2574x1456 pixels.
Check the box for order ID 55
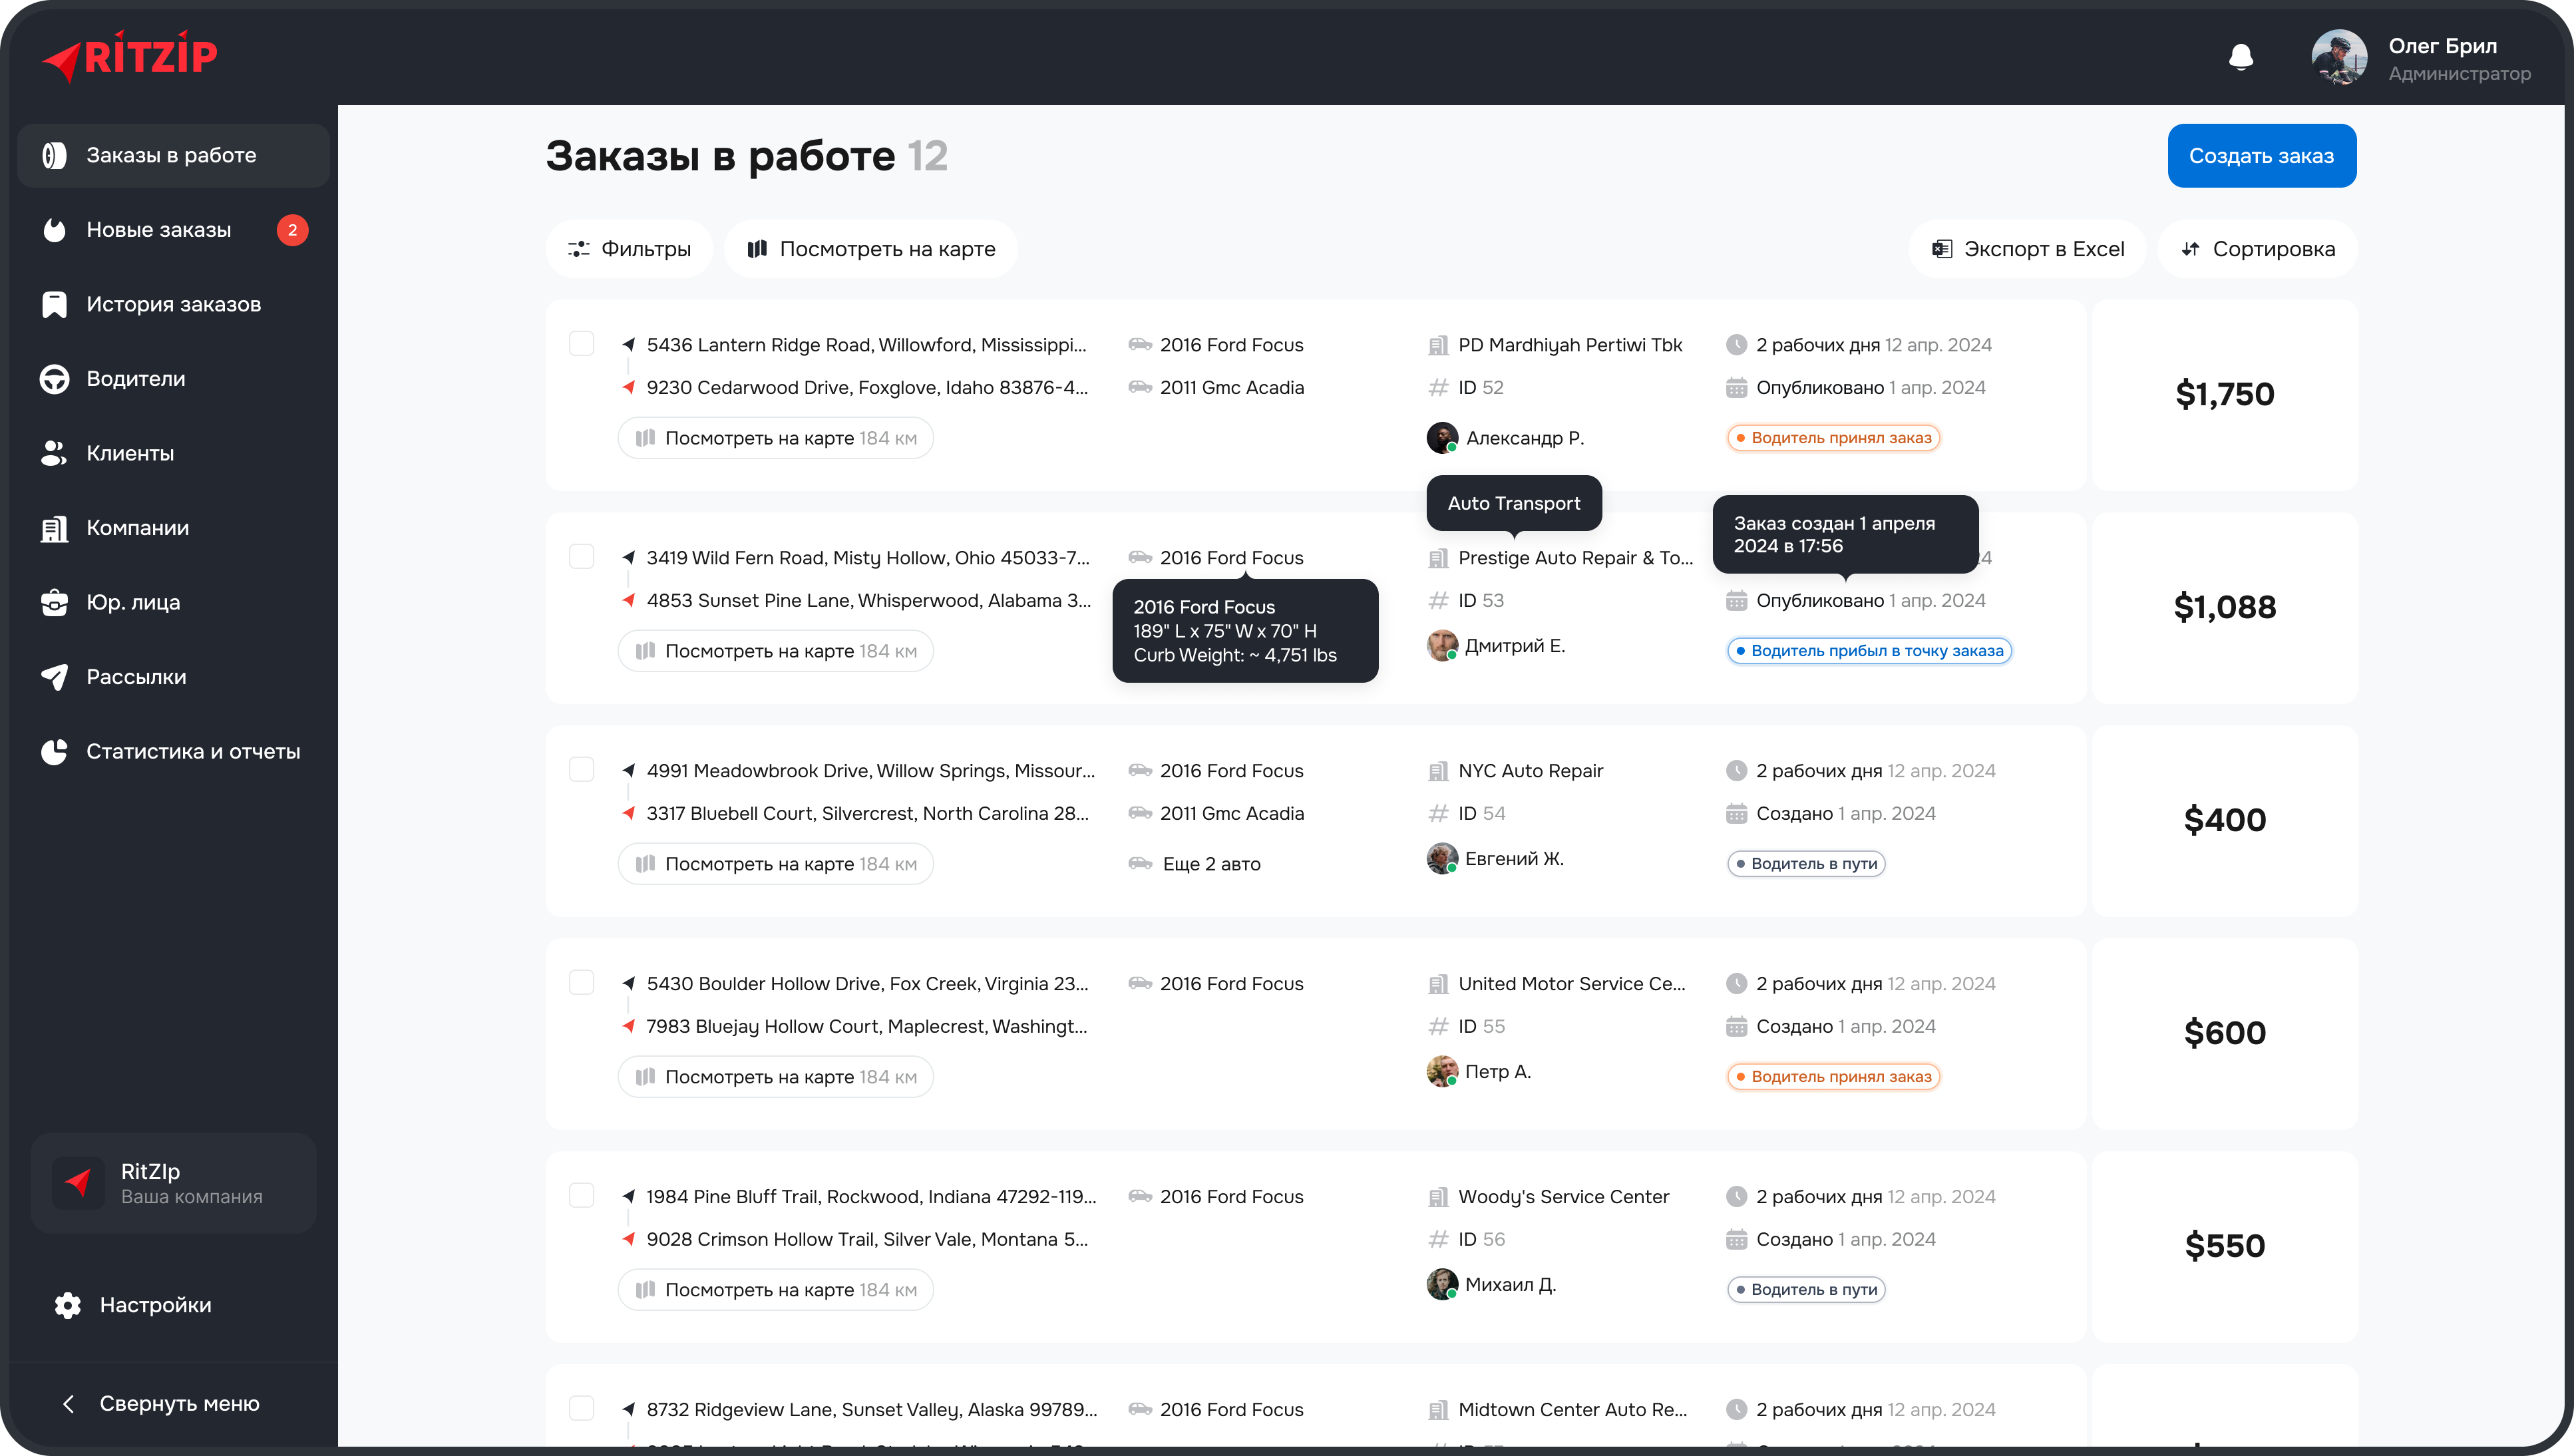pyautogui.click(x=581, y=983)
